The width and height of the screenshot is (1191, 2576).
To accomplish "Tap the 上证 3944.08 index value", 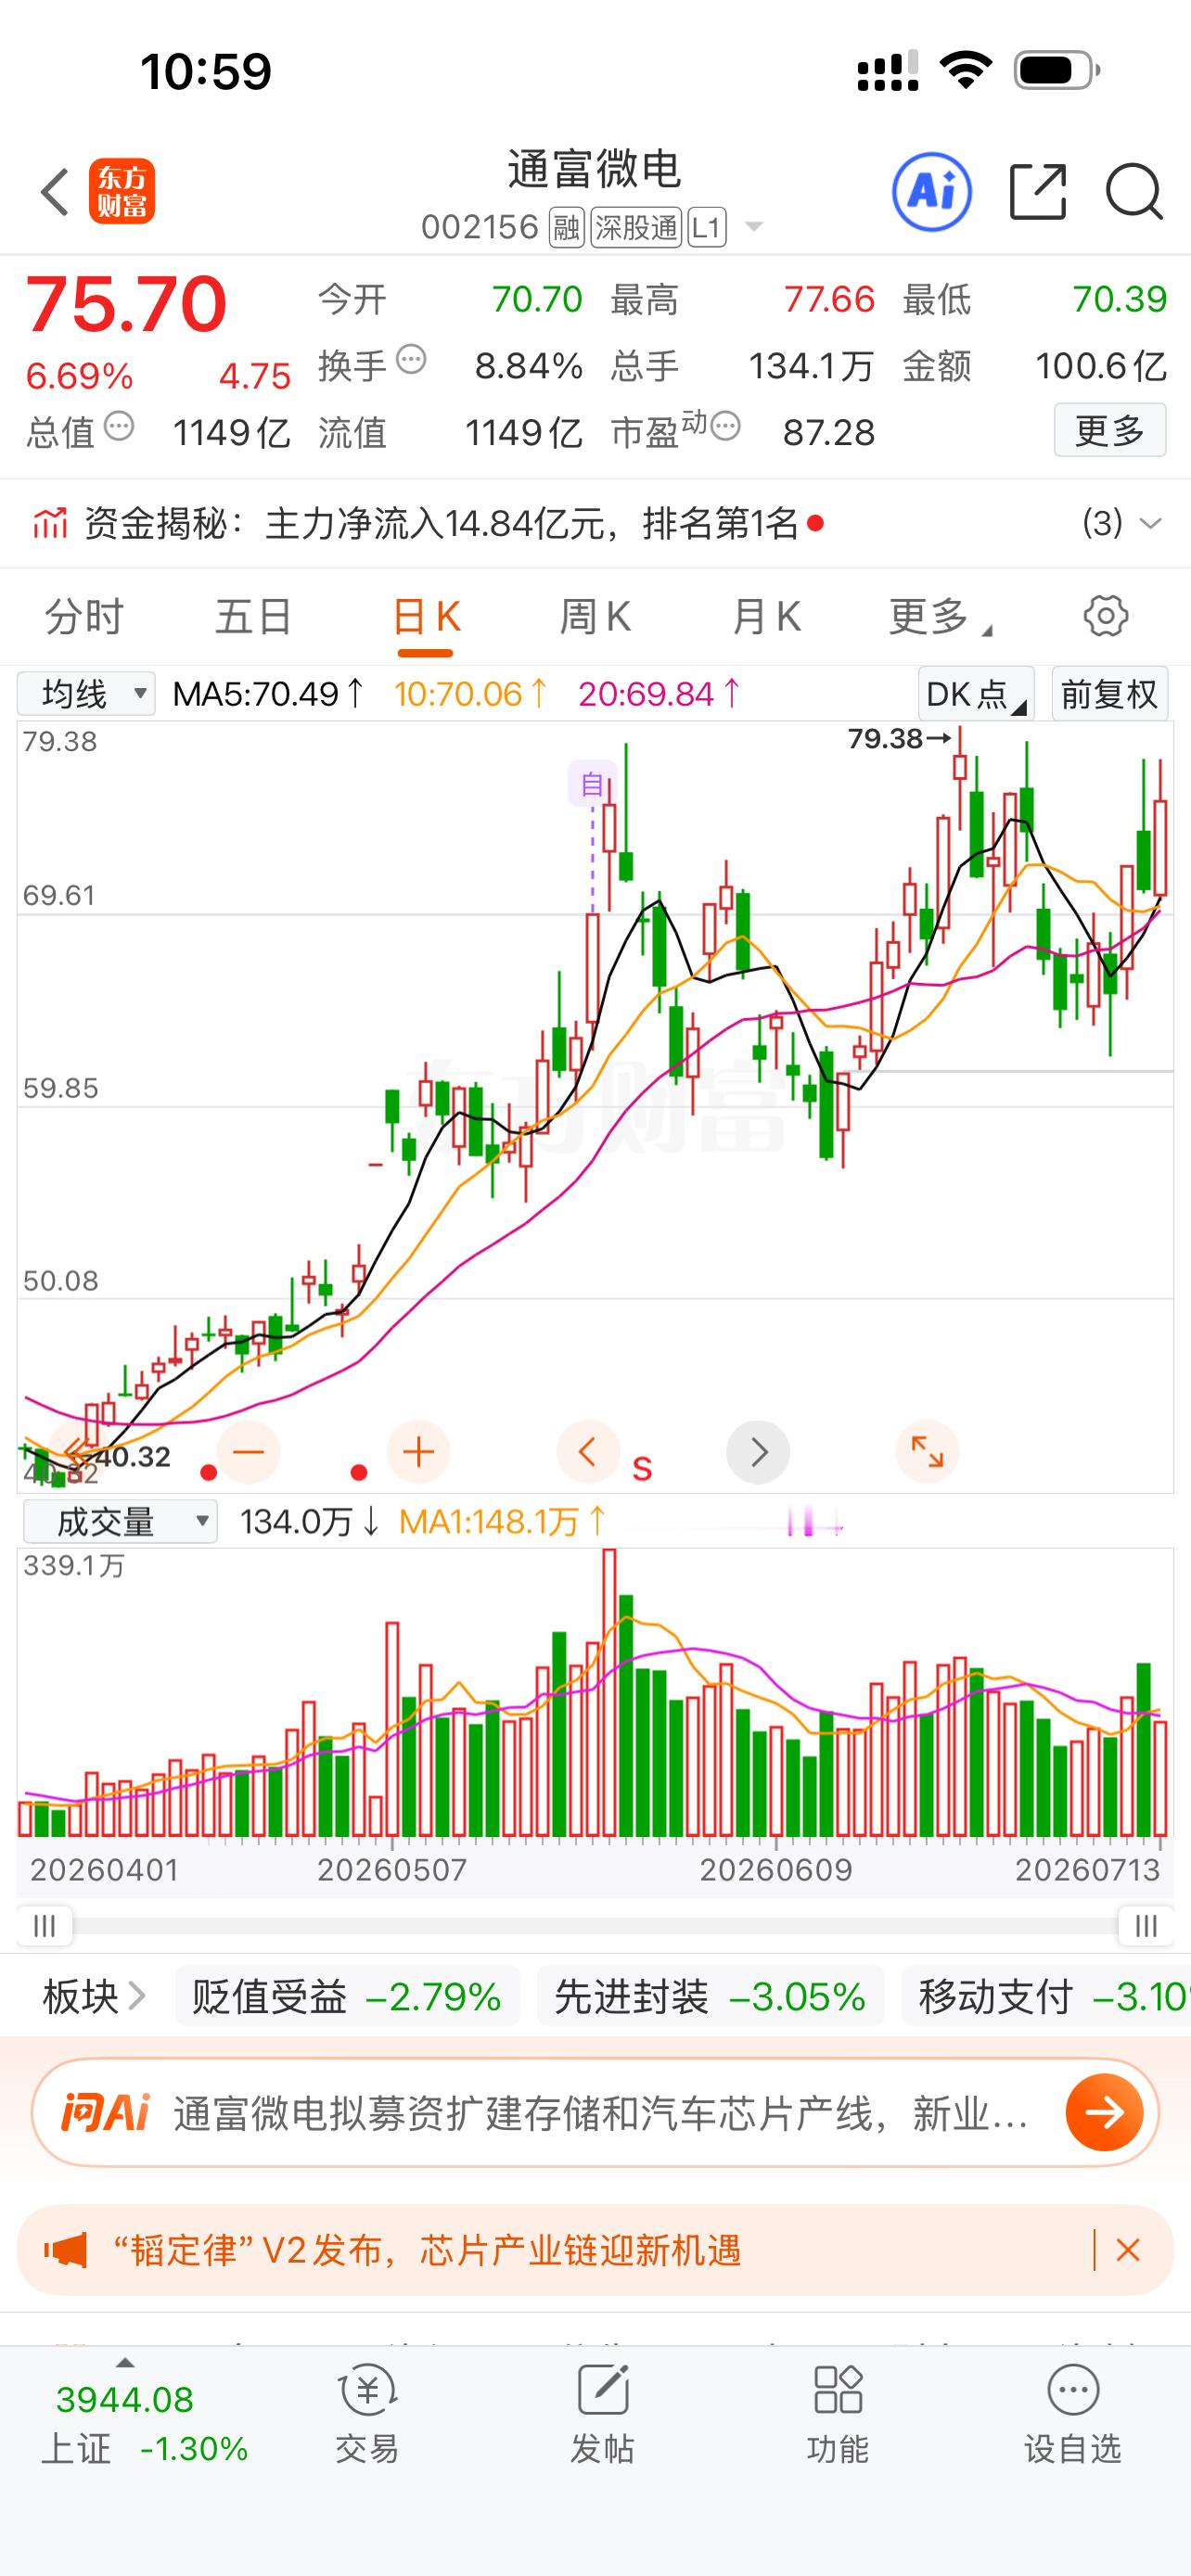I will pyautogui.click(x=125, y=2399).
